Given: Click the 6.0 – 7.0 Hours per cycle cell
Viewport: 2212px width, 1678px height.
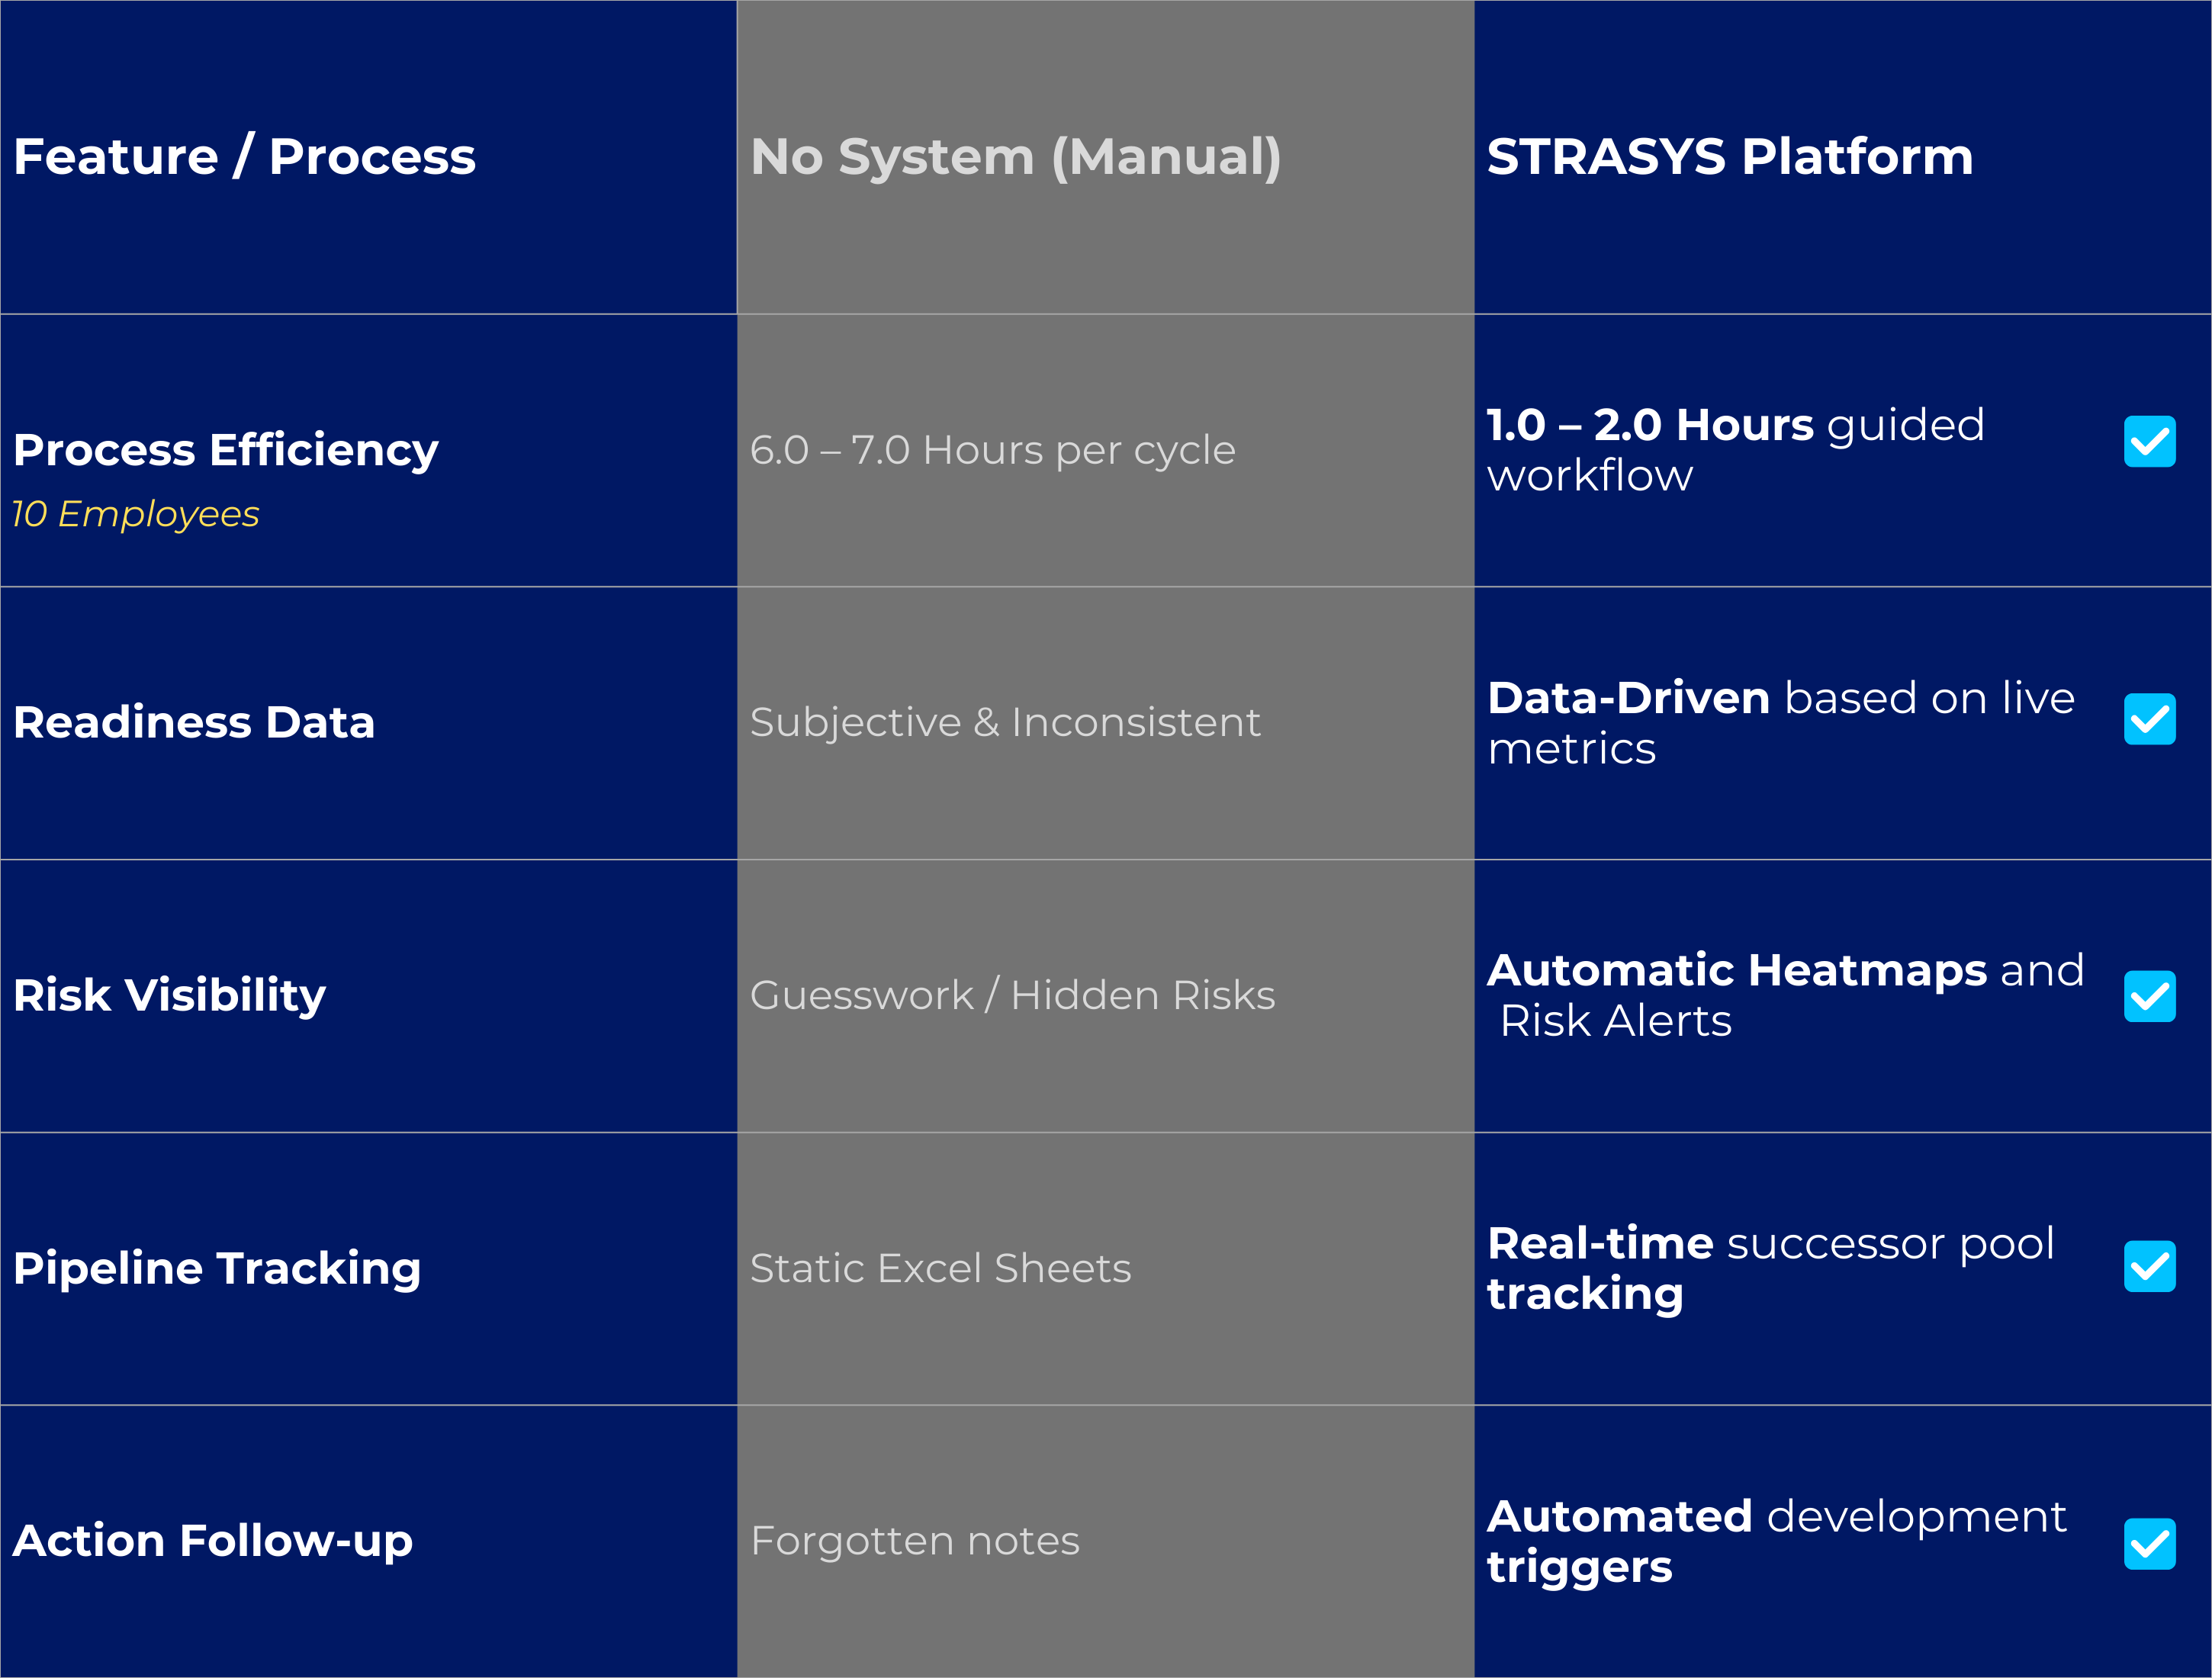Looking at the screenshot, I should point(994,449).
